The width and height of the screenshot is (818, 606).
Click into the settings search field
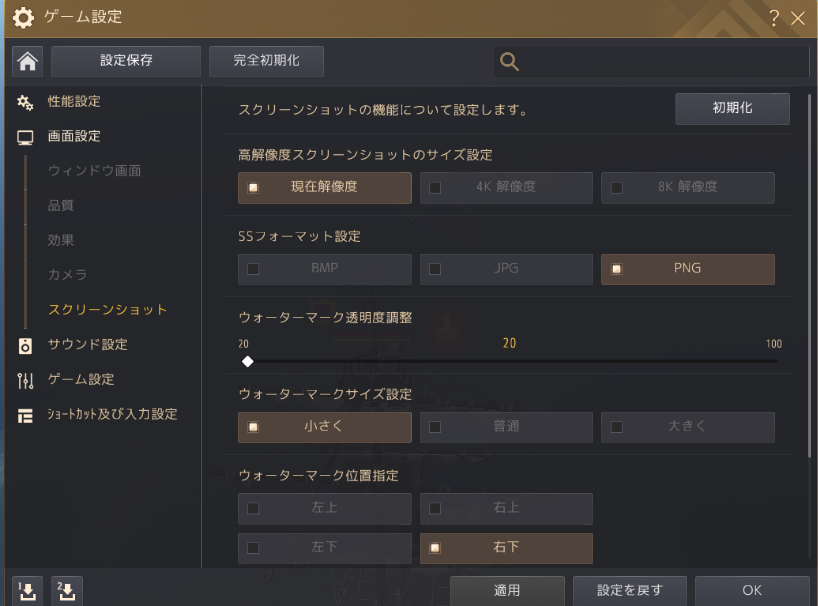(x=660, y=62)
